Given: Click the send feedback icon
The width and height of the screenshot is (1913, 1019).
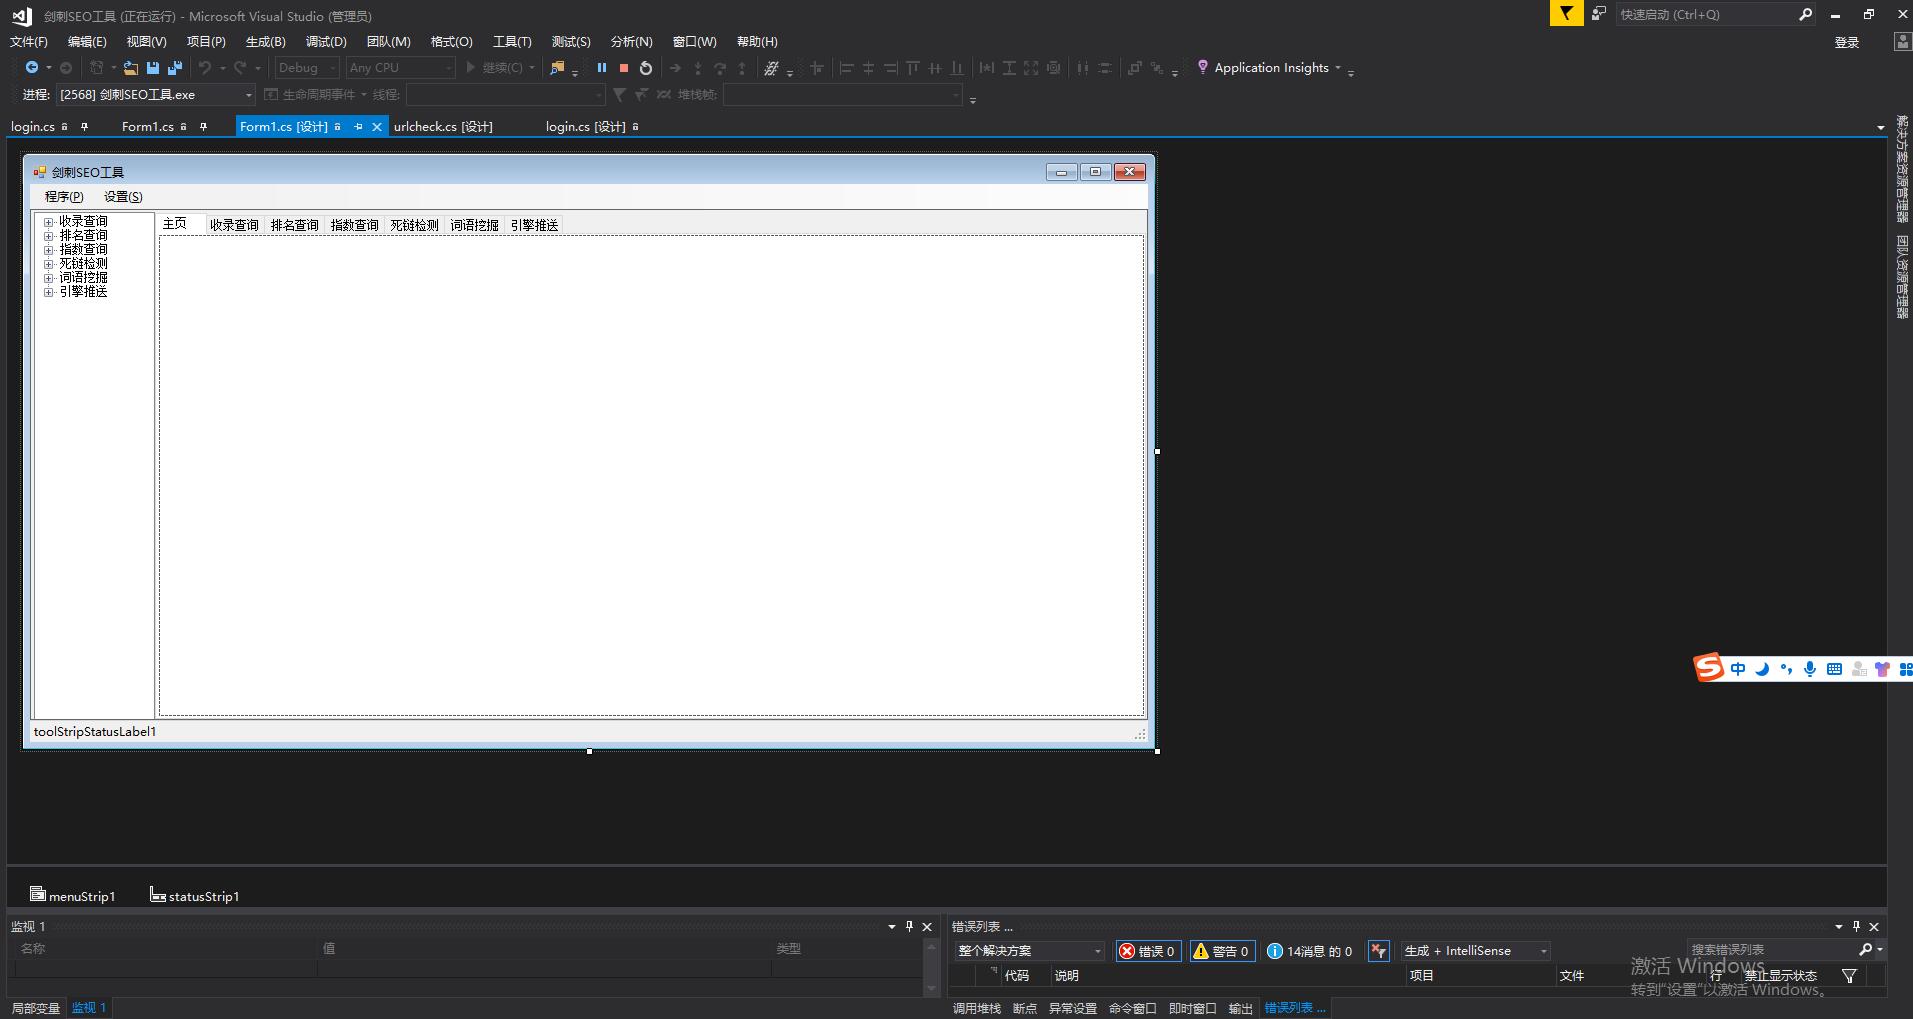Looking at the screenshot, I should point(1599,14).
